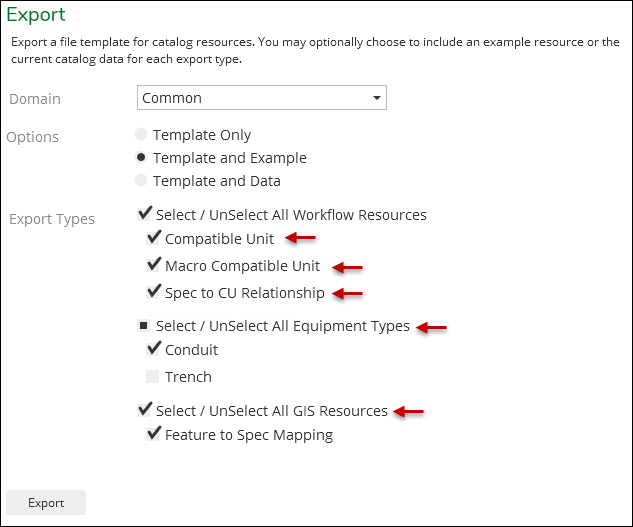The width and height of the screenshot is (633, 527).
Task: Click the Template and Data label
Action: pyautogui.click(x=216, y=181)
